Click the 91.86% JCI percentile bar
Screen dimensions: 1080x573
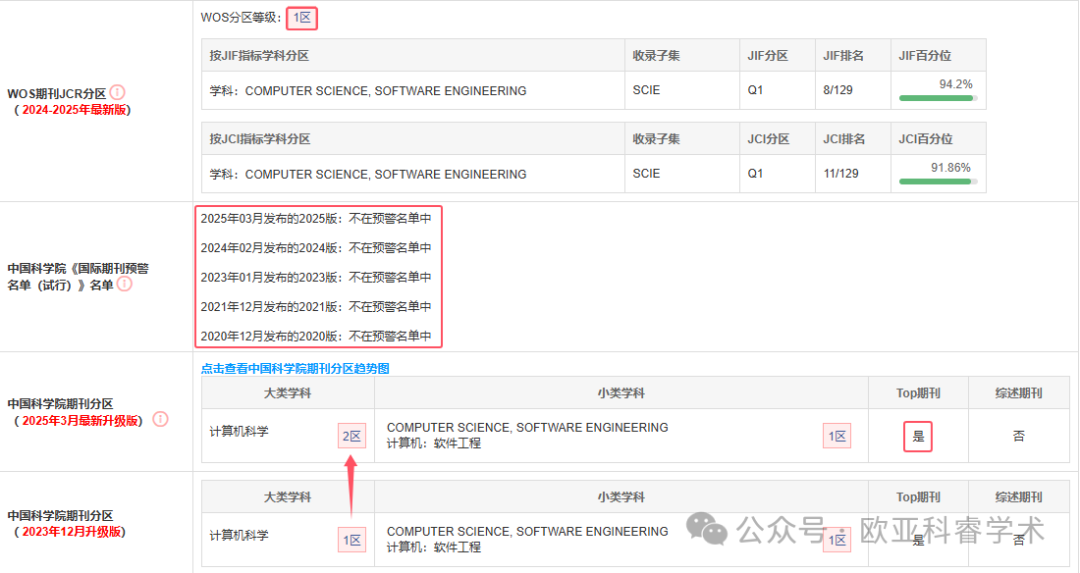point(937,182)
